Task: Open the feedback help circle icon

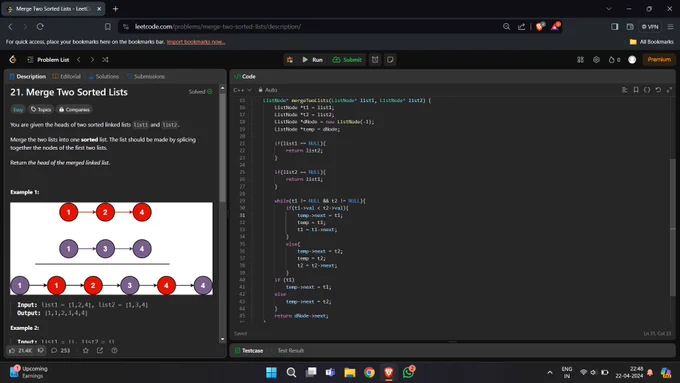Action: [x=114, y=350]
